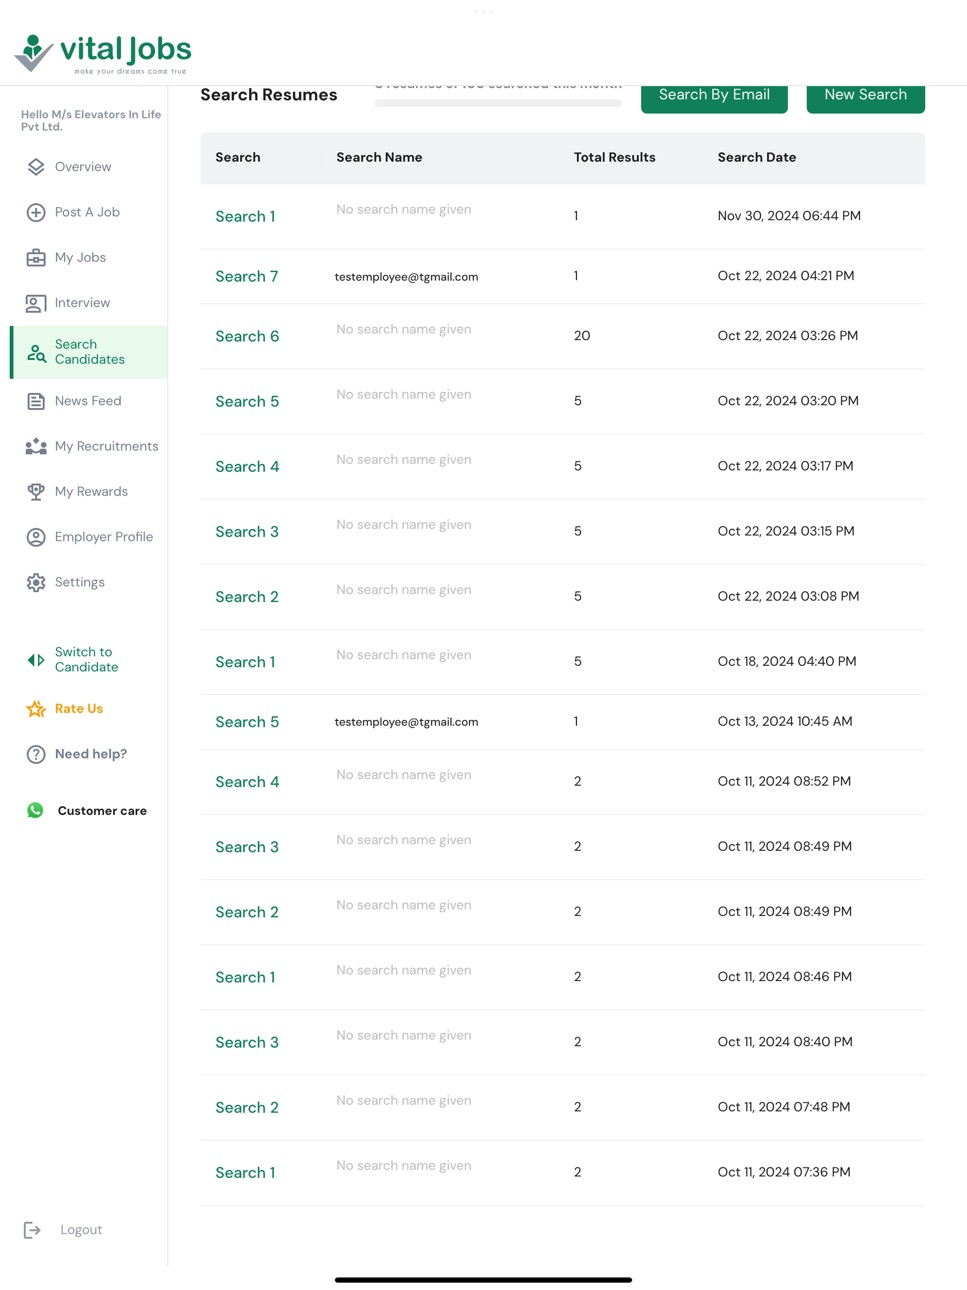
Task: Open My Recruitments page
Action: click(106, 446)
